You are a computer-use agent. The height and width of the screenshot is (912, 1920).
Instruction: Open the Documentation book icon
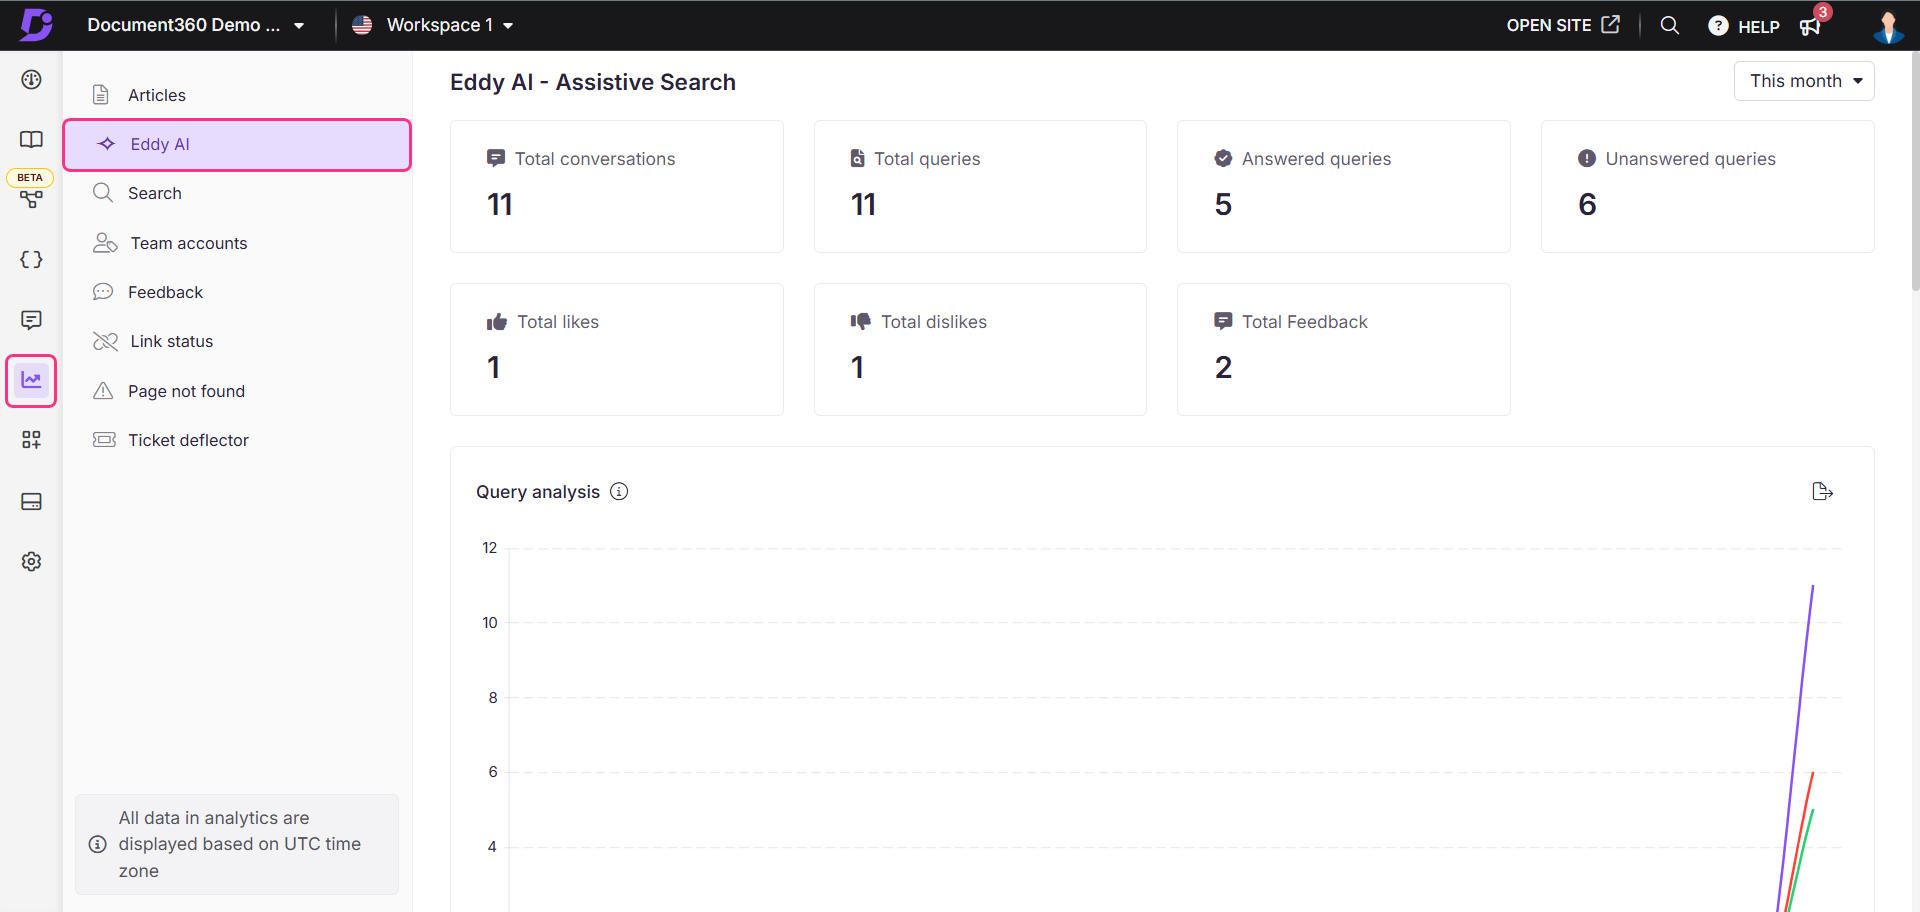tap(31, 139)
